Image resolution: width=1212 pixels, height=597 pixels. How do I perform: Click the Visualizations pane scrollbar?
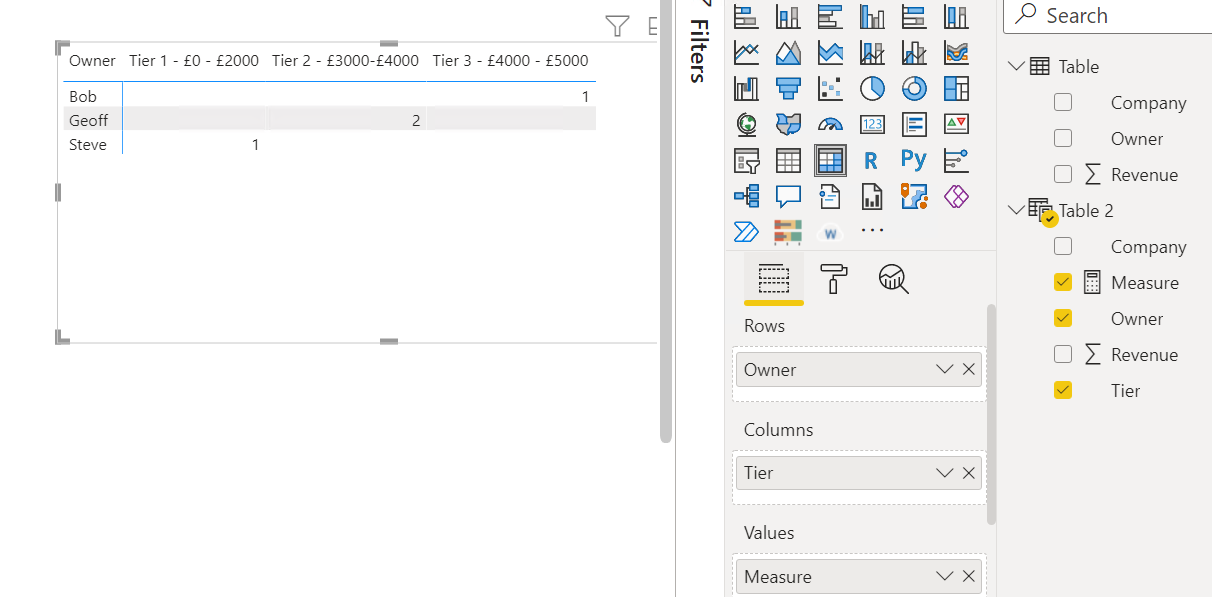(991, 414)
